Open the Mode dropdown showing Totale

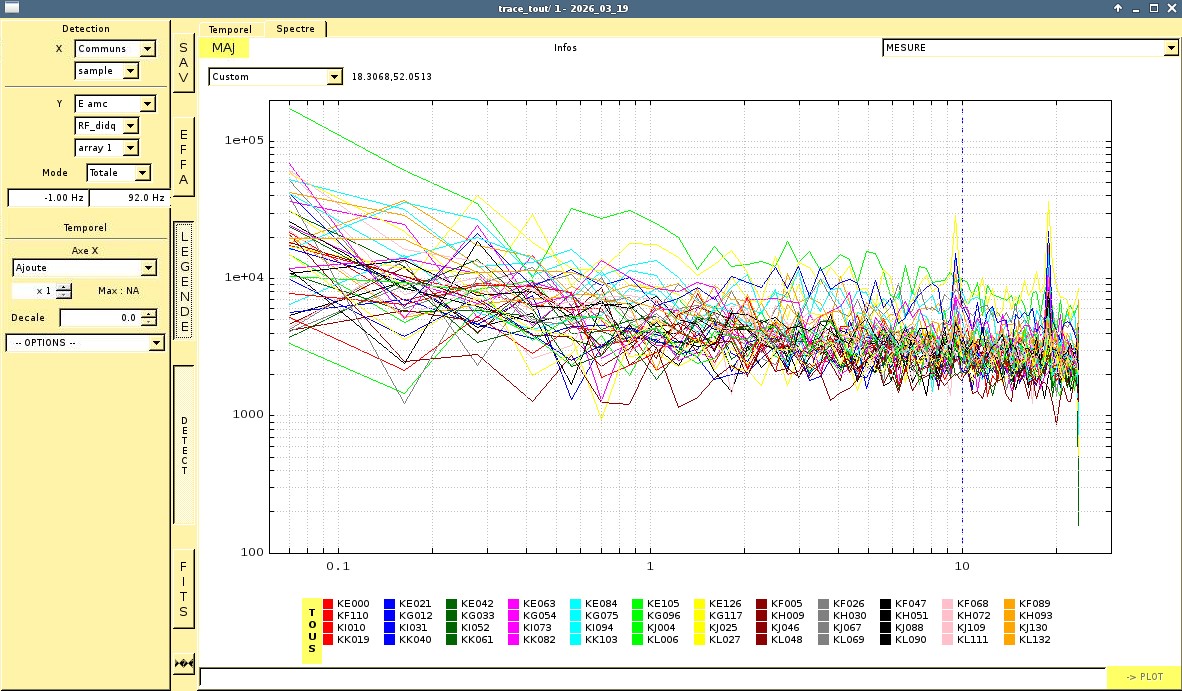[x=119, y=173]
